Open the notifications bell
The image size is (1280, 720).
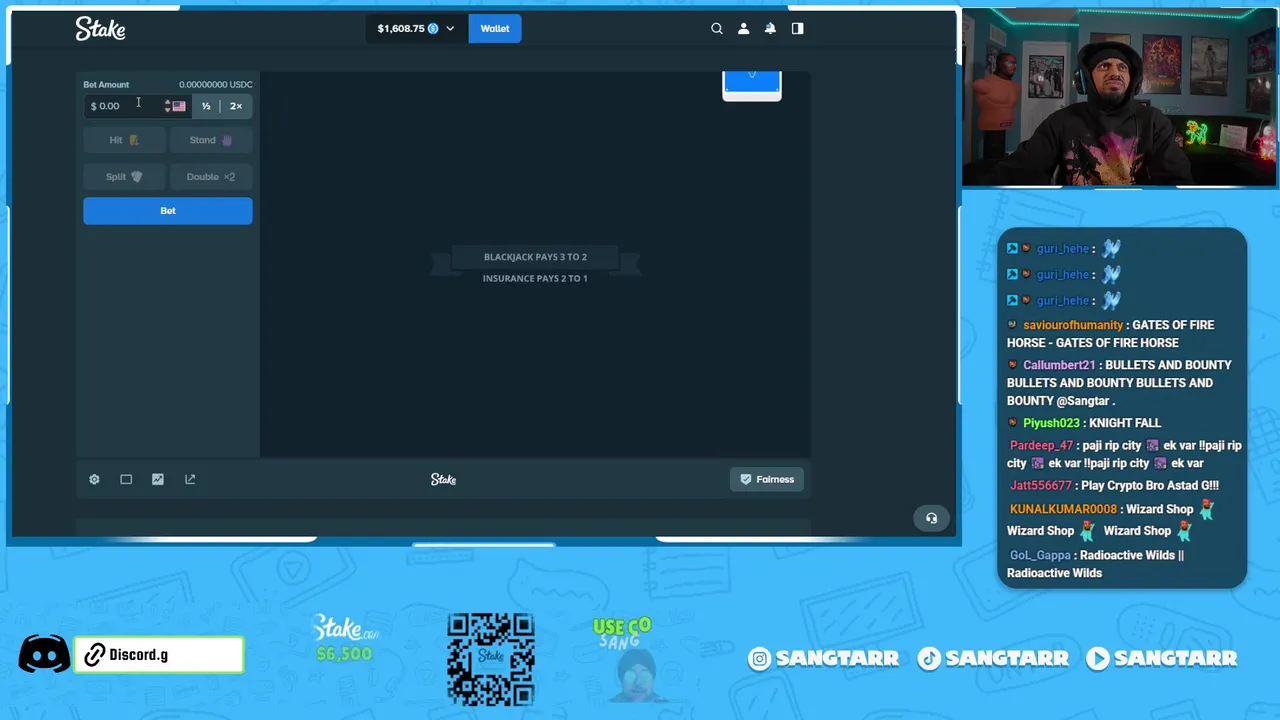click(x=770, y=29)
